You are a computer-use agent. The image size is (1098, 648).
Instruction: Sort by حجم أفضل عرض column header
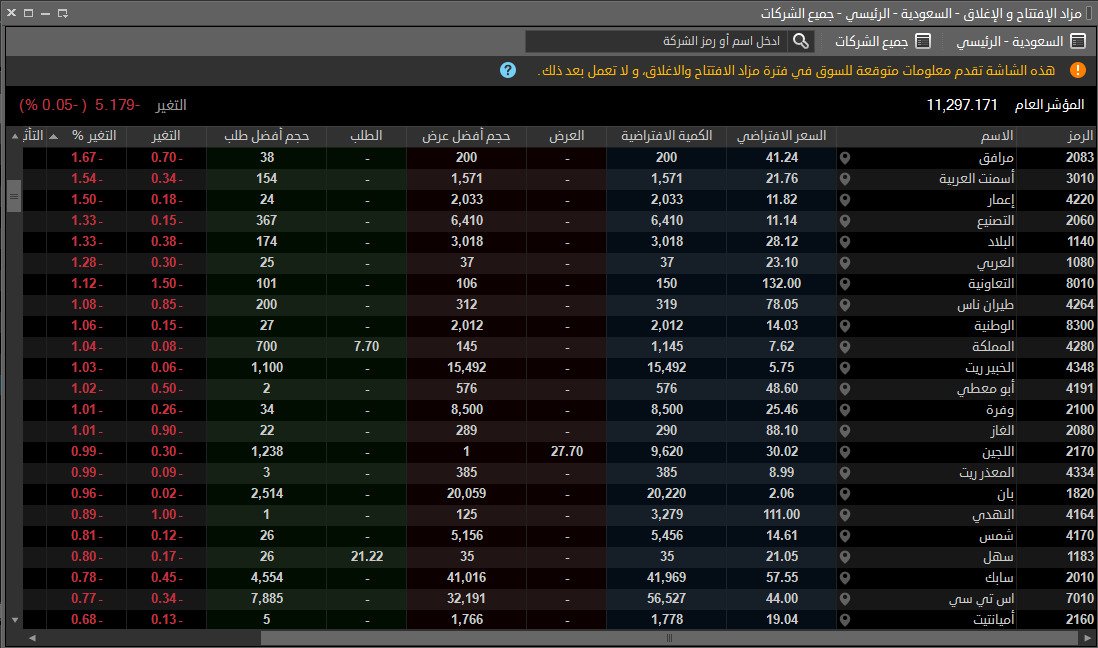coord(466,136)
